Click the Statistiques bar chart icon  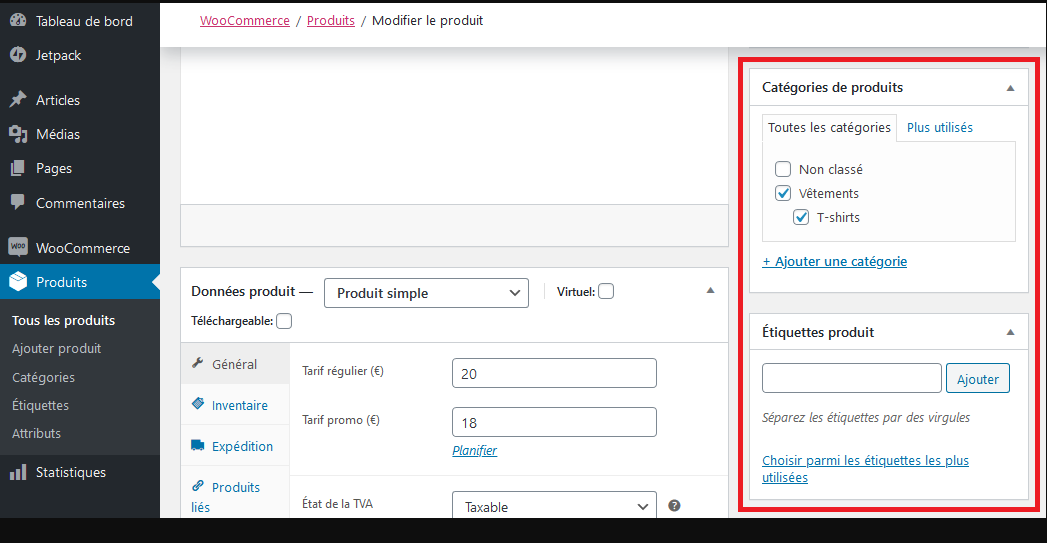pos(18,472)
